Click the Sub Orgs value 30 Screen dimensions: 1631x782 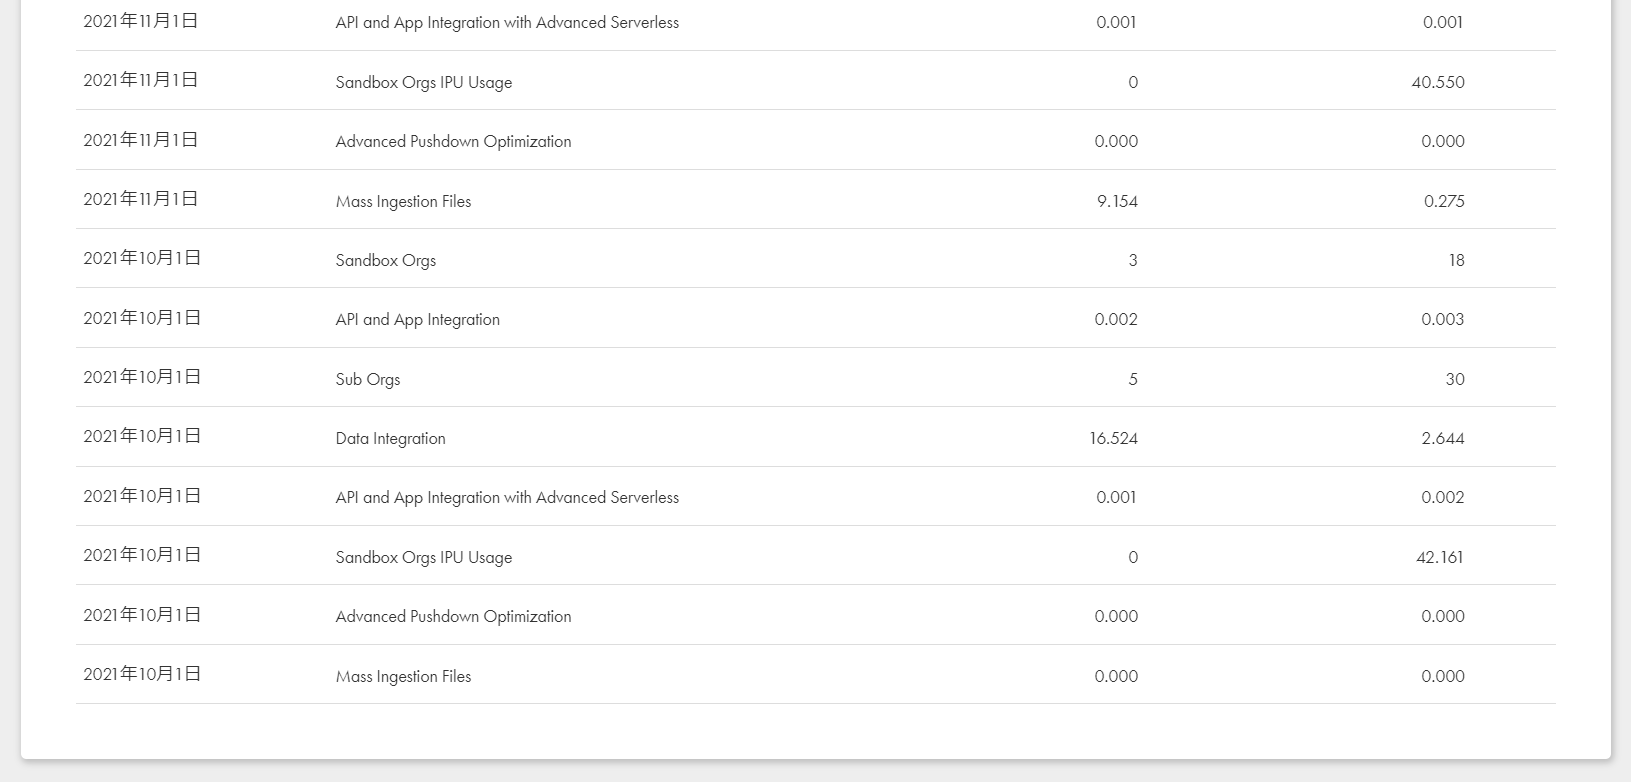pyautogui.click(x=1455, y=379)
